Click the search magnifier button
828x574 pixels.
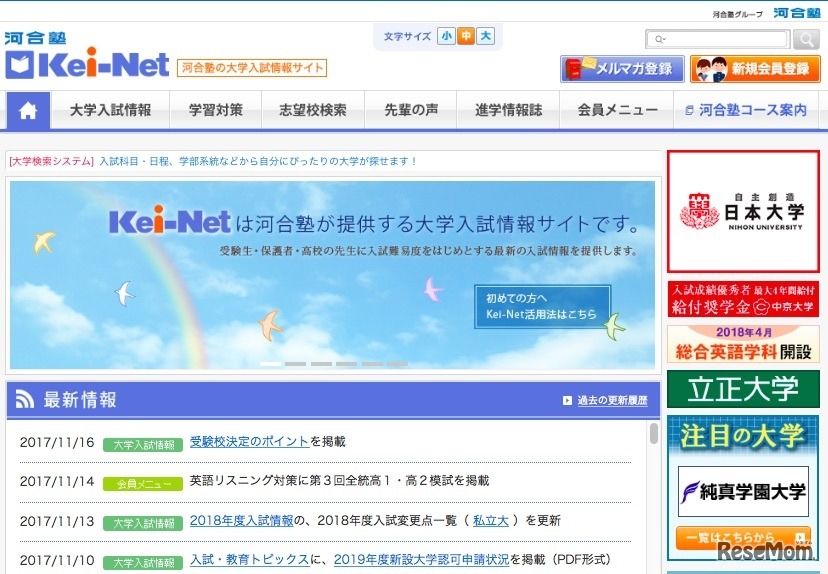pos(807,40)
